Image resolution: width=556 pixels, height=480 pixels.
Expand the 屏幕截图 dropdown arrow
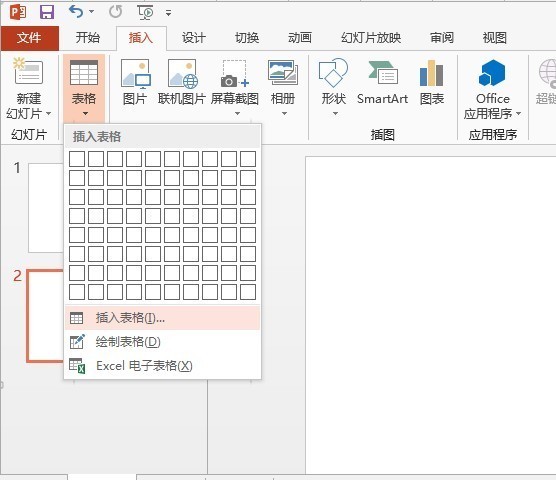point(237,114)
